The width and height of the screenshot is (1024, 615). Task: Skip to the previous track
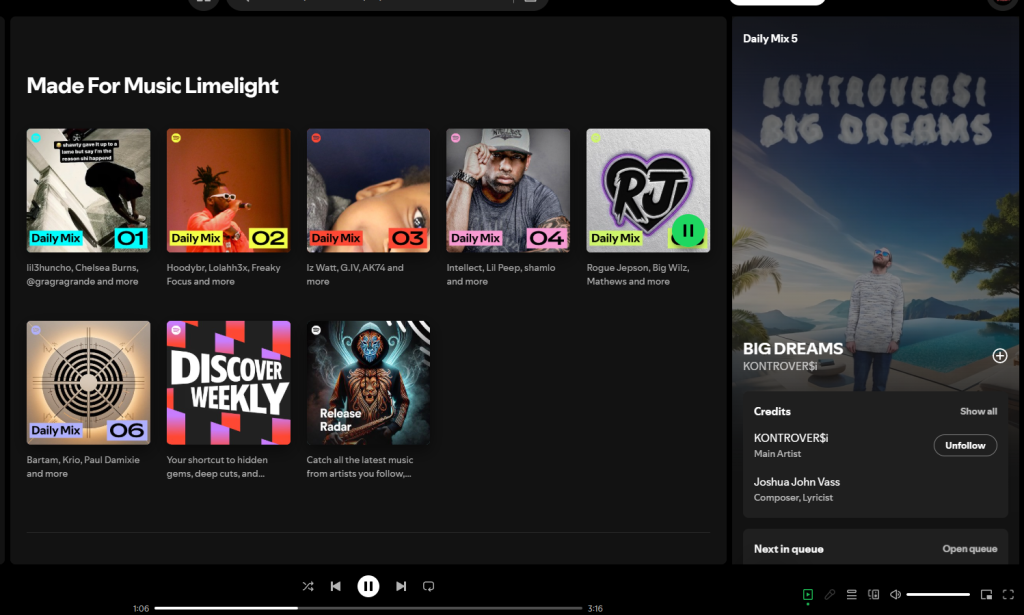click(336, 586)
